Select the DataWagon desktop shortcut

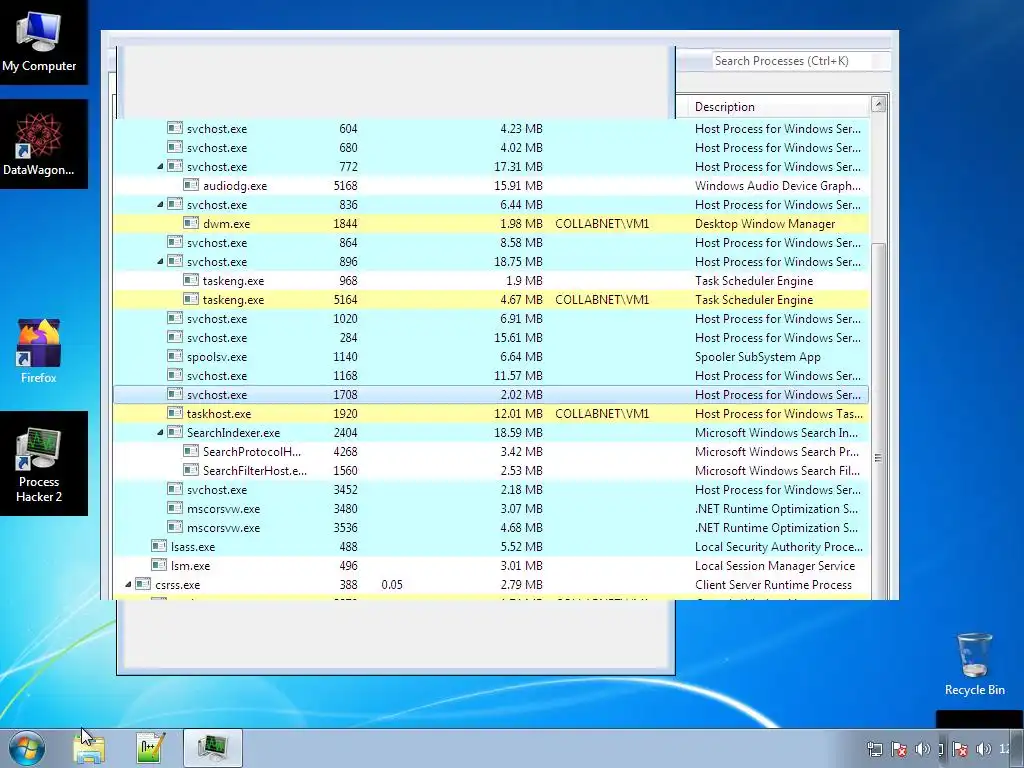(39, 144)
